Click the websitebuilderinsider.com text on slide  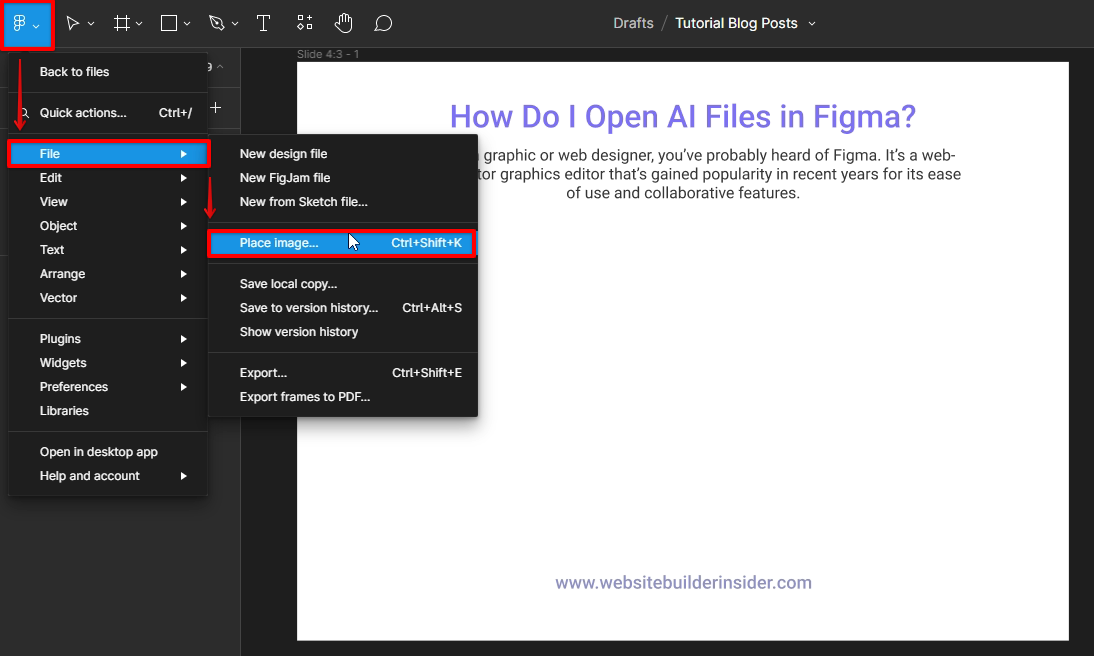[x=683, y=582]
